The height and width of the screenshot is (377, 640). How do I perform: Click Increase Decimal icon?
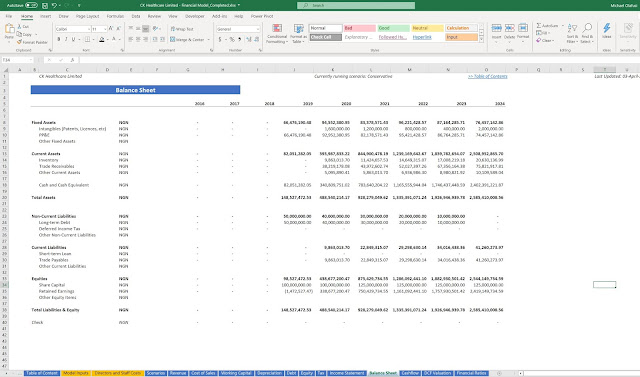click(249, 40)
